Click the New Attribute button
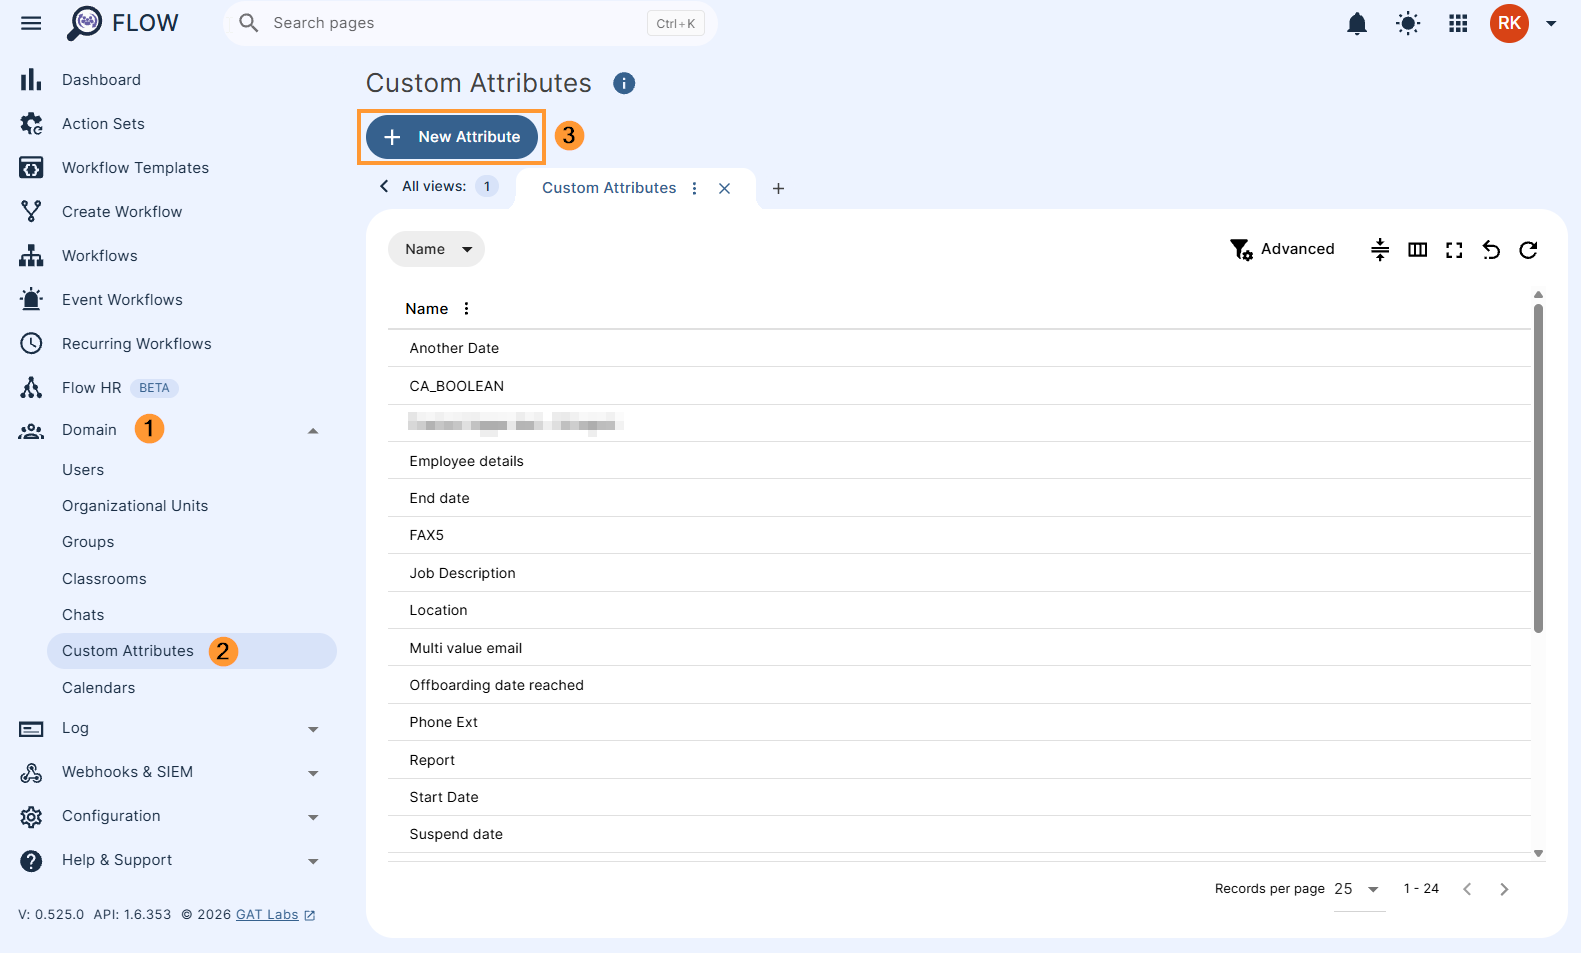This screenshot has width=1581, height=953. 452,137
